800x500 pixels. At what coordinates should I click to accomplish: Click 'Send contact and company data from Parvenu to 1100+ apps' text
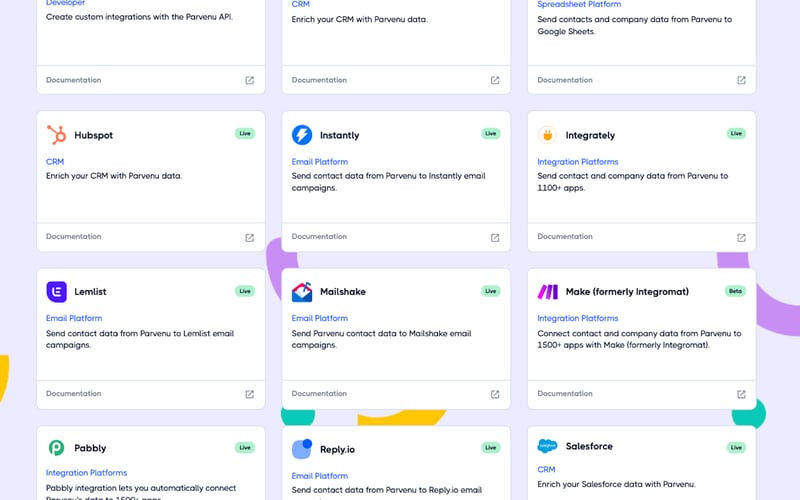(x=633, y=182)
